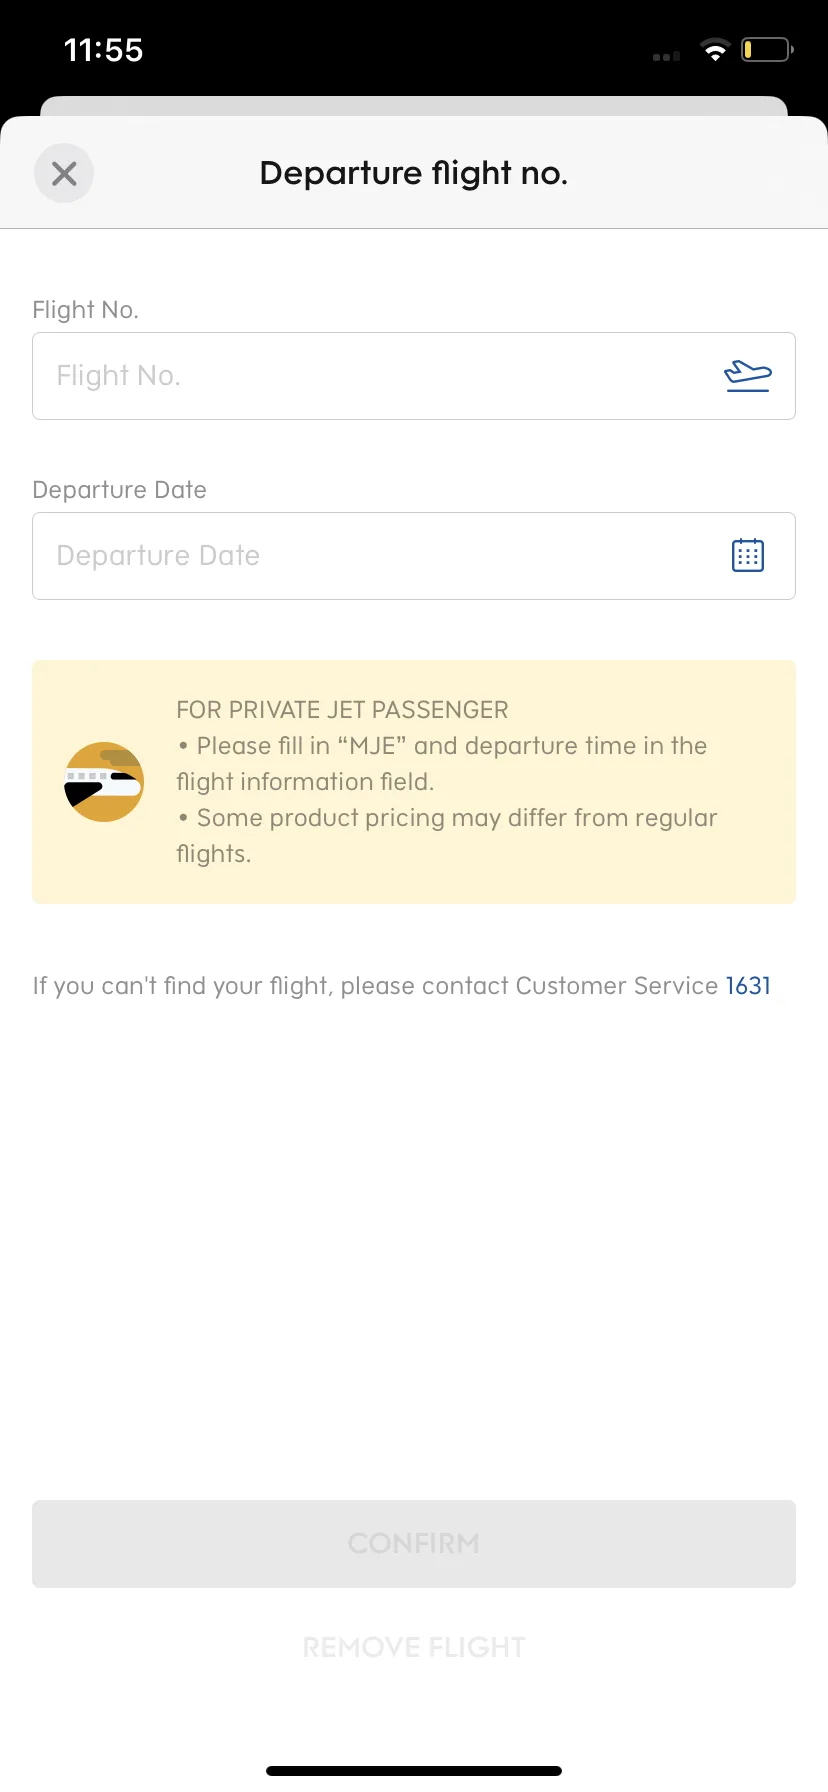Tap the CONFIRM button

point(414,1544)
